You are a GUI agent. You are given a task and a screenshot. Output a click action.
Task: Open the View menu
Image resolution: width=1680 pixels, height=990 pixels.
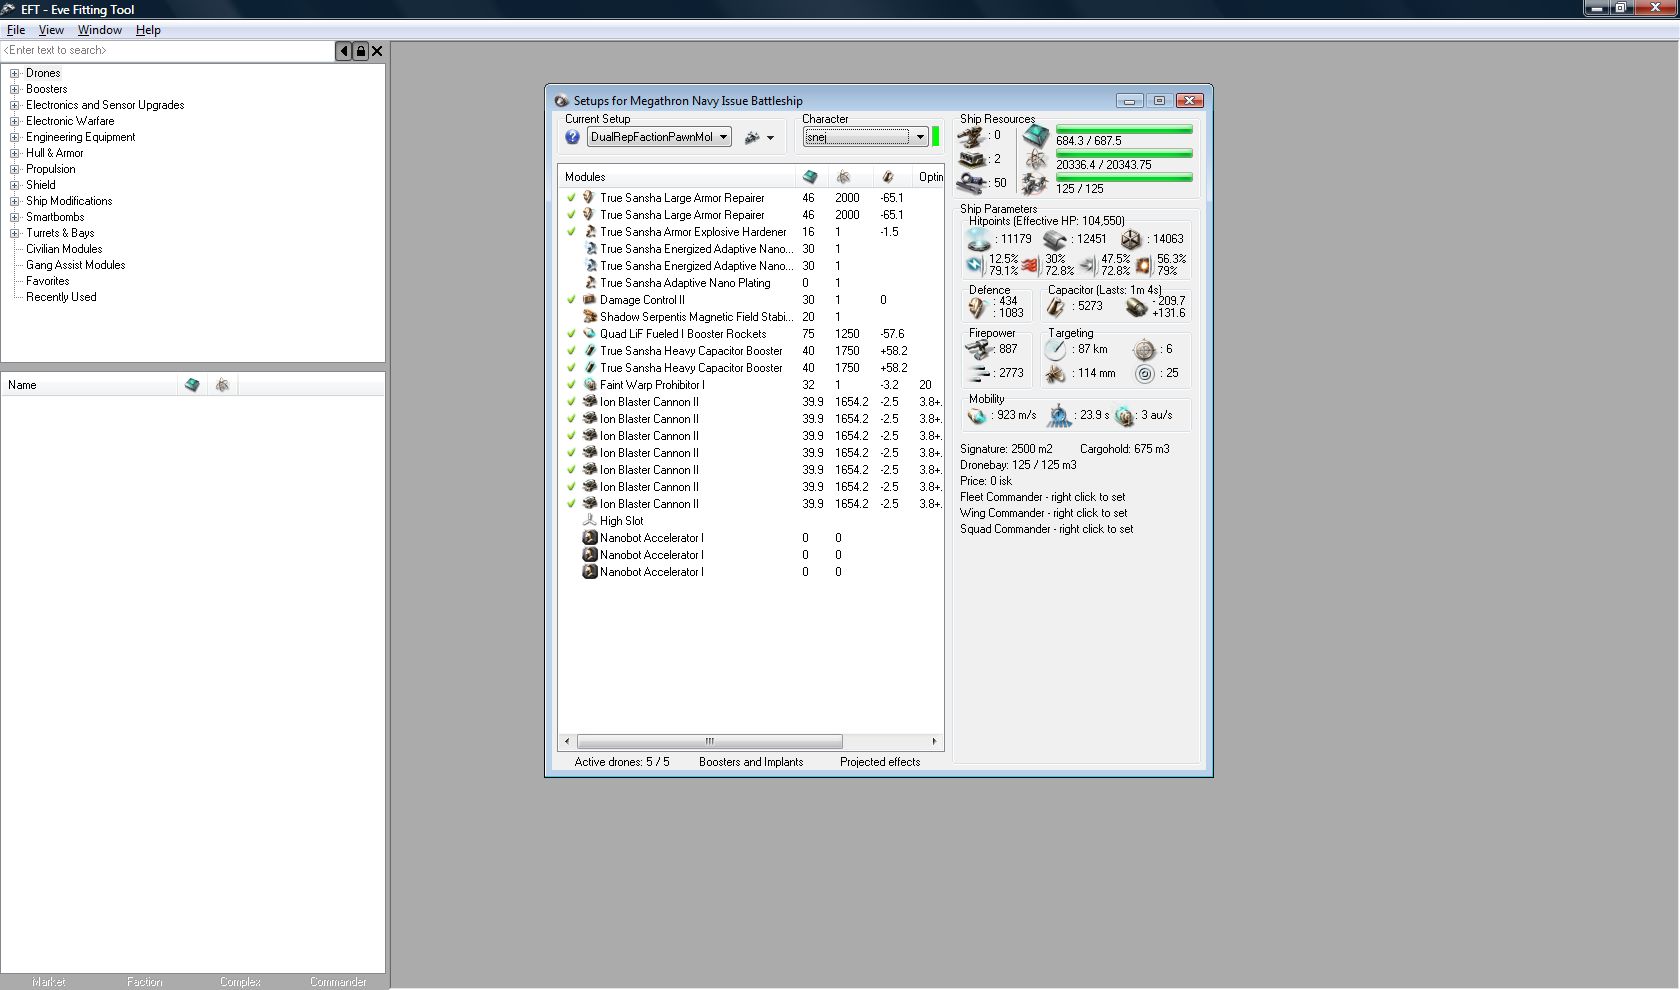pos(51,30)
